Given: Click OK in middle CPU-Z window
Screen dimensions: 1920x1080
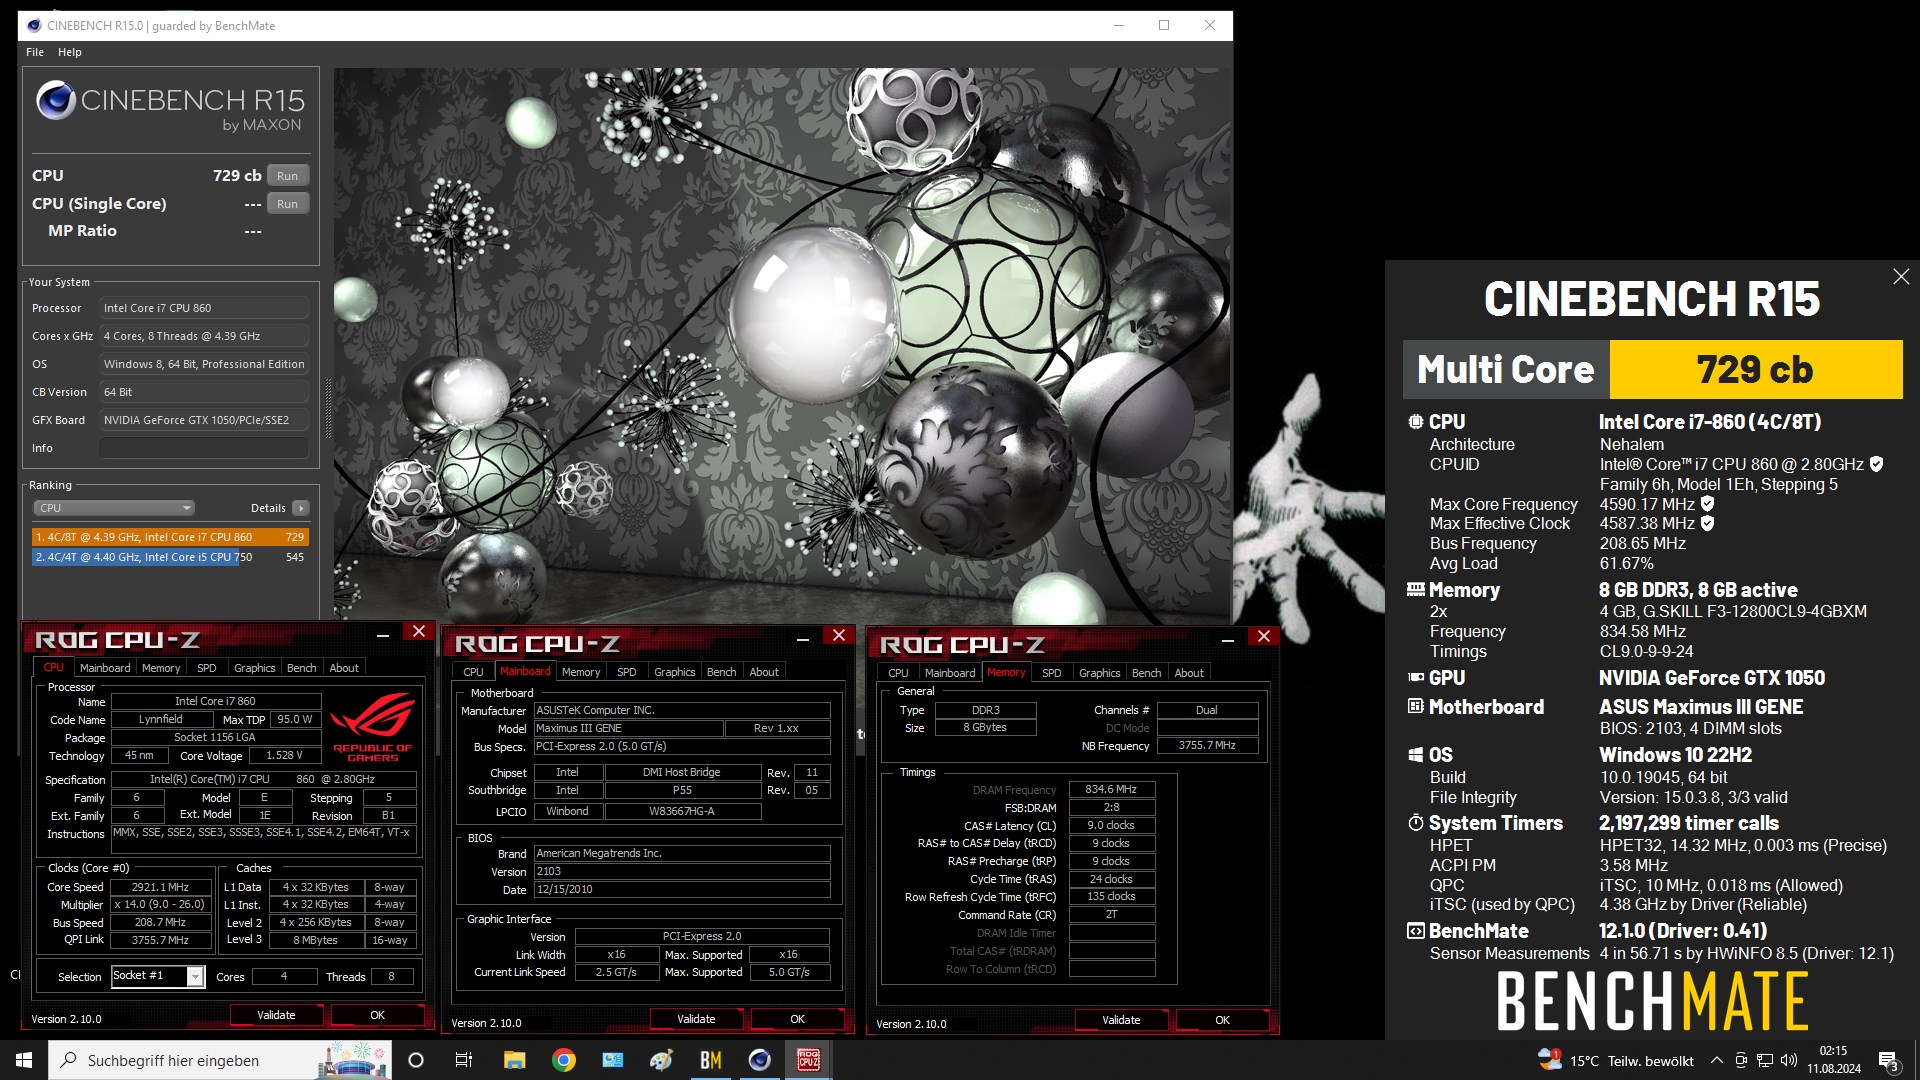Looking at the screenshot, I should pos(797,1019).
